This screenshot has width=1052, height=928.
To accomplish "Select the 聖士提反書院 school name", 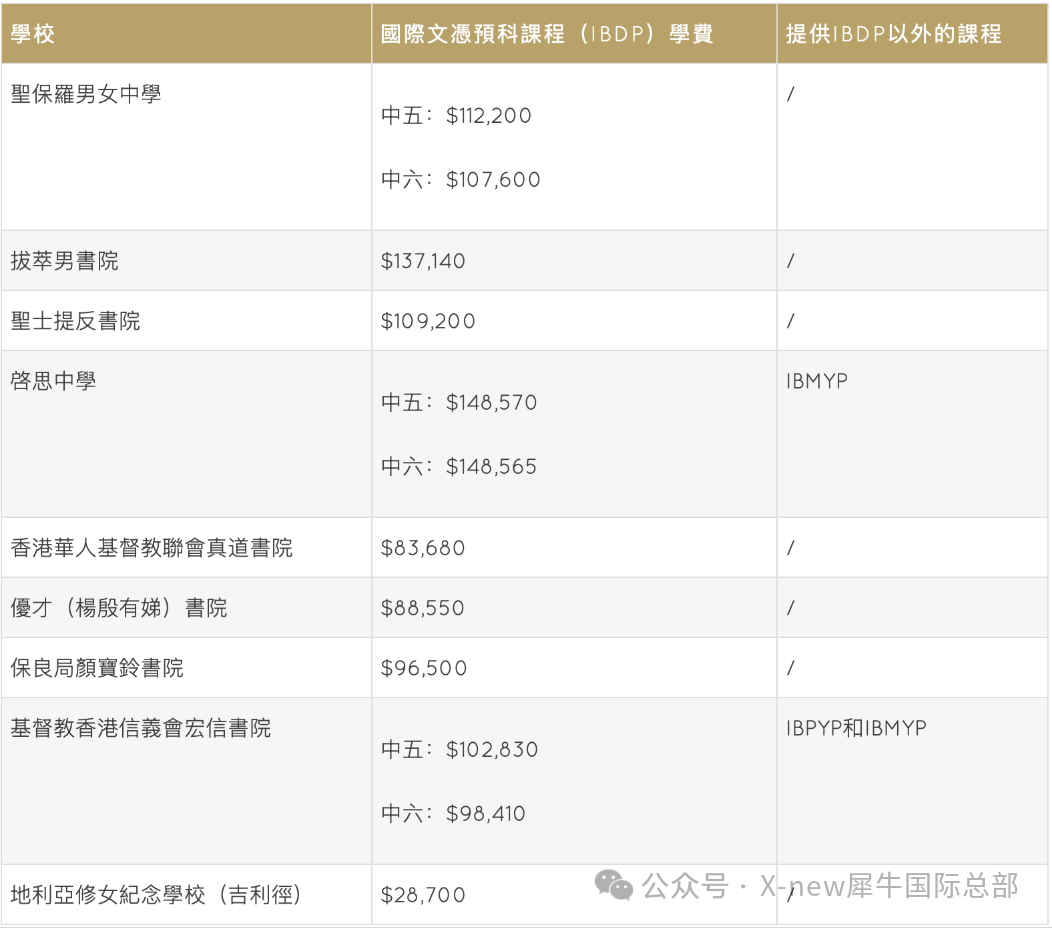I will [x=76, y=321].
